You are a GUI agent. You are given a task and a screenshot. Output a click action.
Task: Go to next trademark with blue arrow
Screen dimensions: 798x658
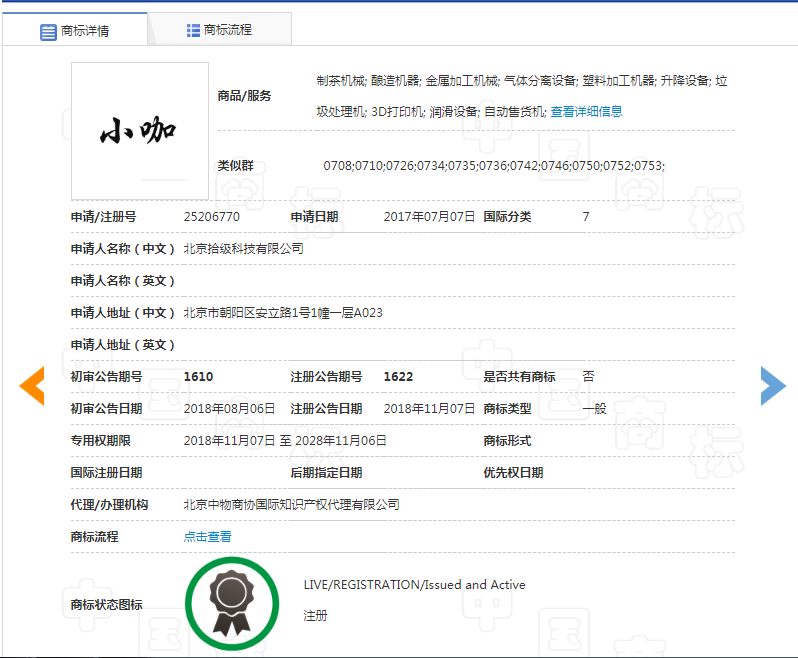[772, 386]
